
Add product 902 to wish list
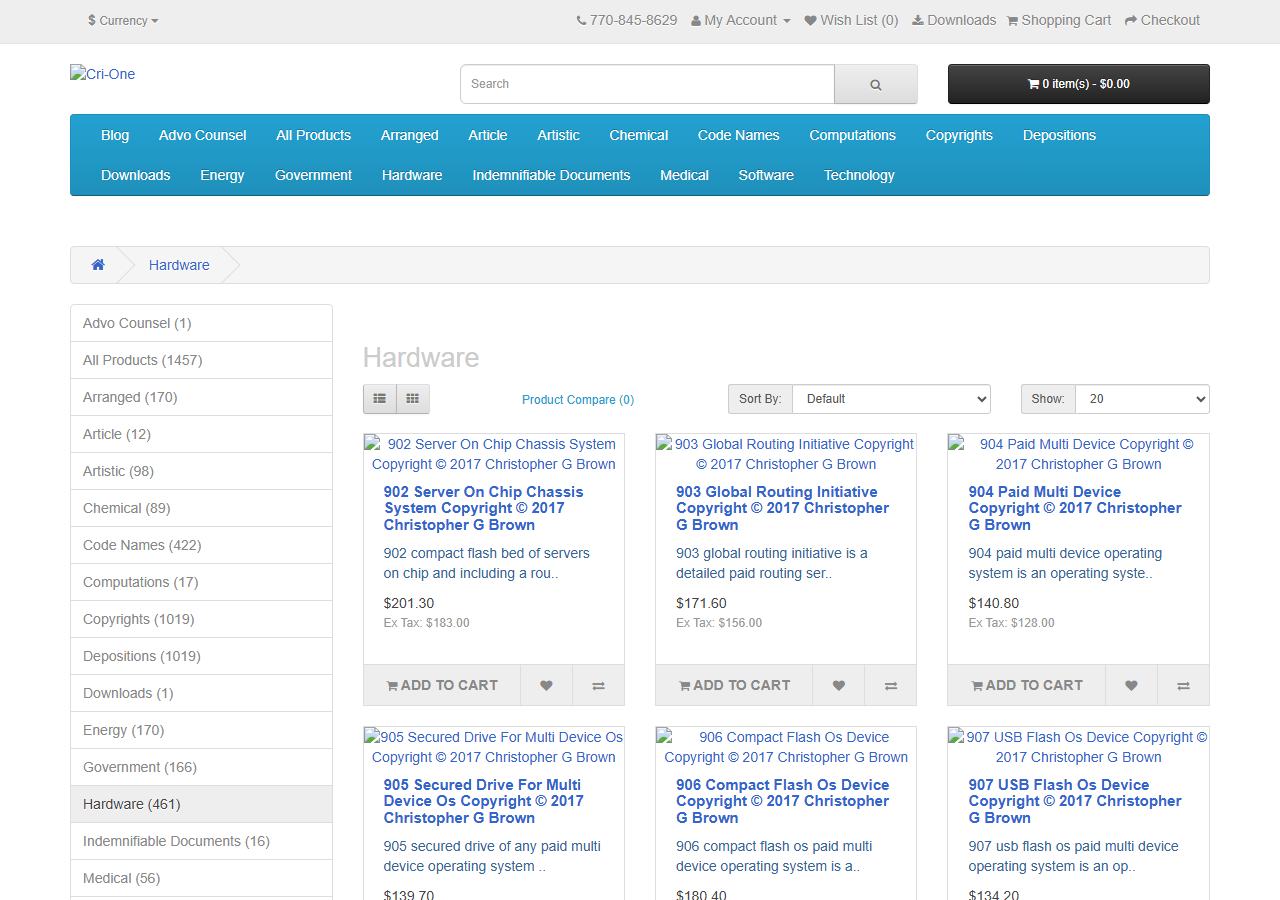(546, 685)
